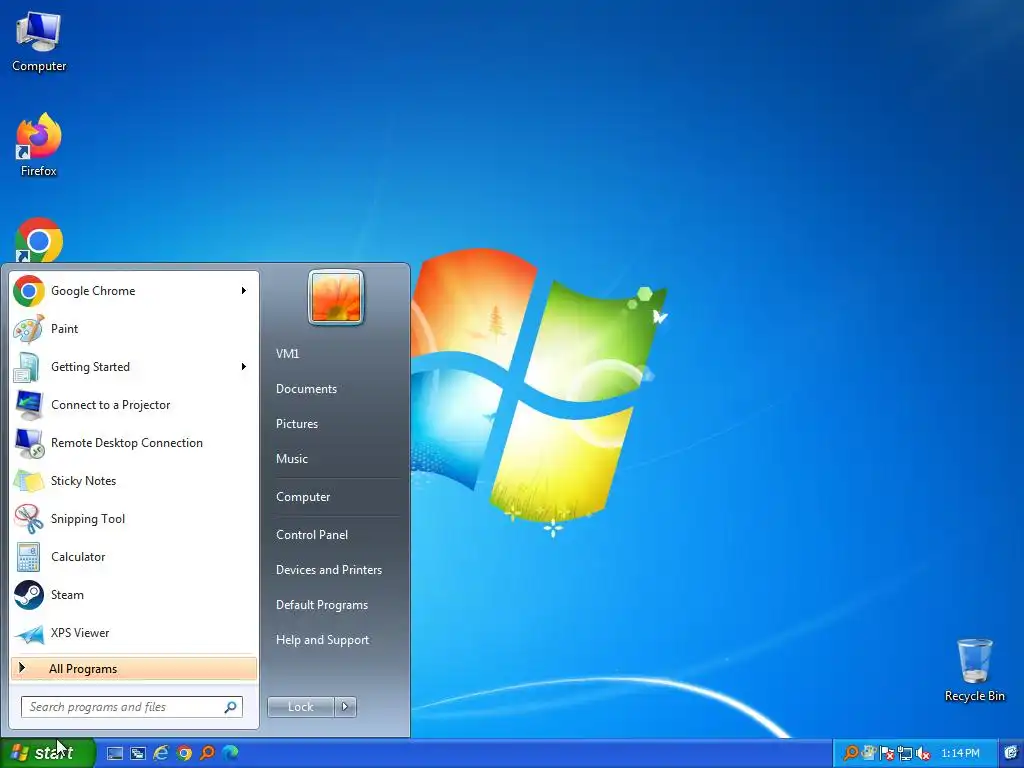Open Steam from the Start menu
Viewport: 1024px width, 768px height.
[134, 594]
